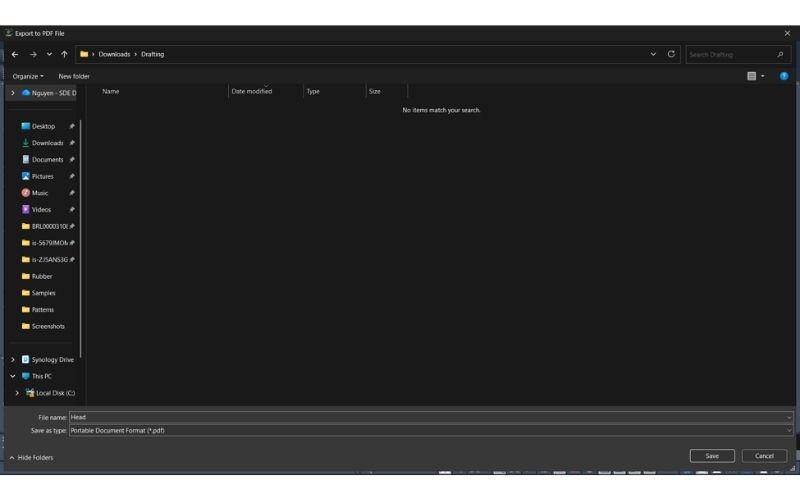Open Downloads in the sidebar
The width and height of the screenshot is (800, 500).
point(47,143)
